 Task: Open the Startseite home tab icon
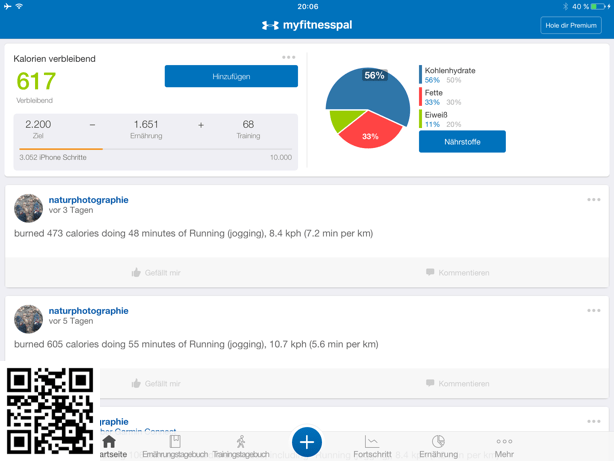pyautogui.click(x=109, y=442)
